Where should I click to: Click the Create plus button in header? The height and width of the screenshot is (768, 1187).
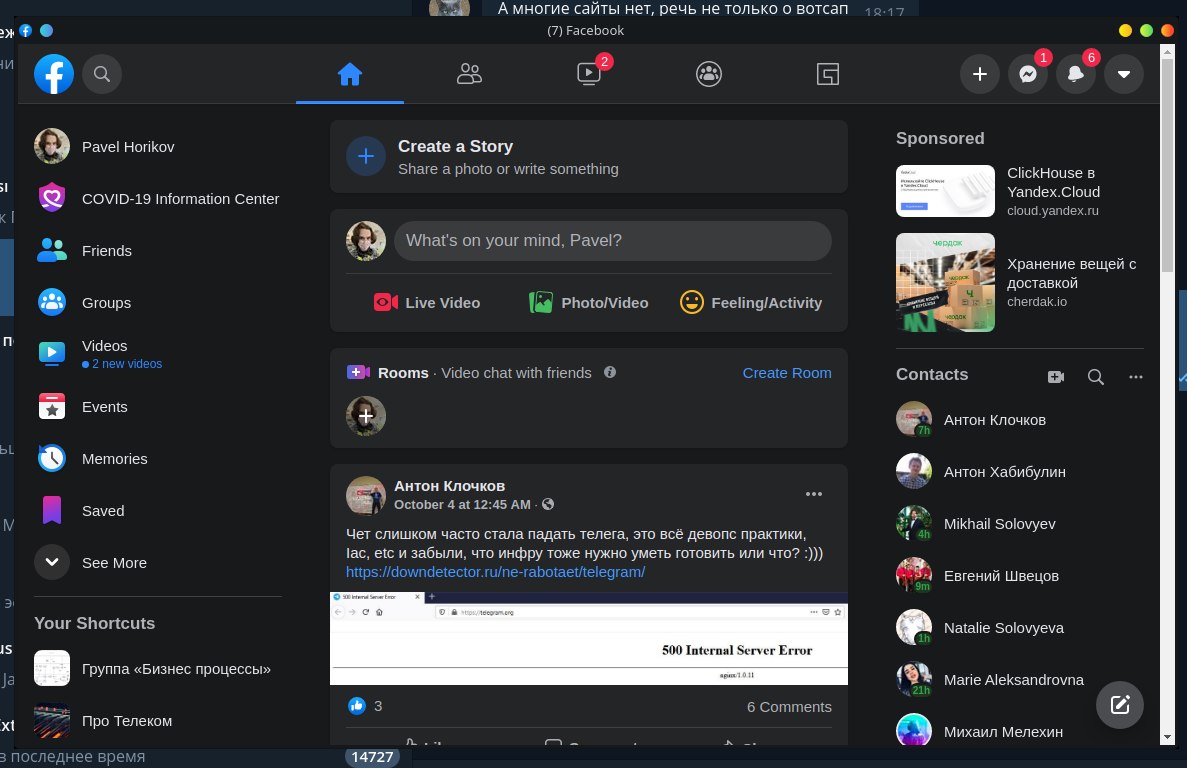tap(980, 74)
